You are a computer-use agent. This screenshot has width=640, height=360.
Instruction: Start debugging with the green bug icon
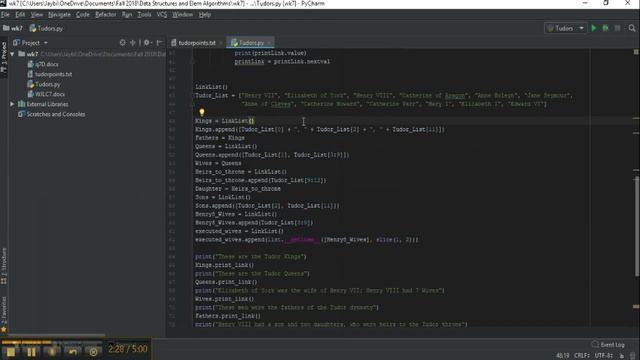(x=605, y=28)
